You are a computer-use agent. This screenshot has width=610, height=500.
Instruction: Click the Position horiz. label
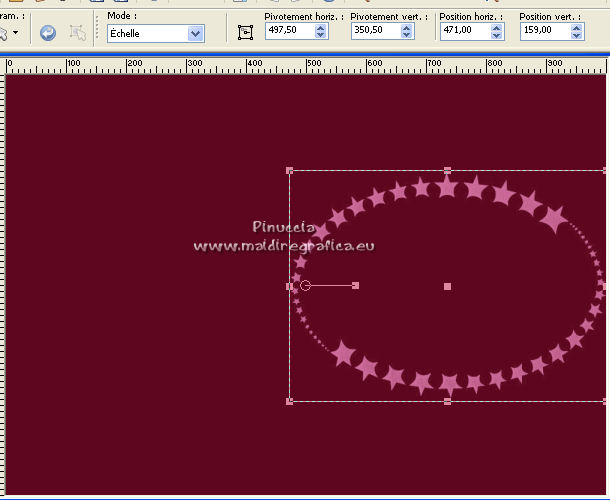(471, 17)
